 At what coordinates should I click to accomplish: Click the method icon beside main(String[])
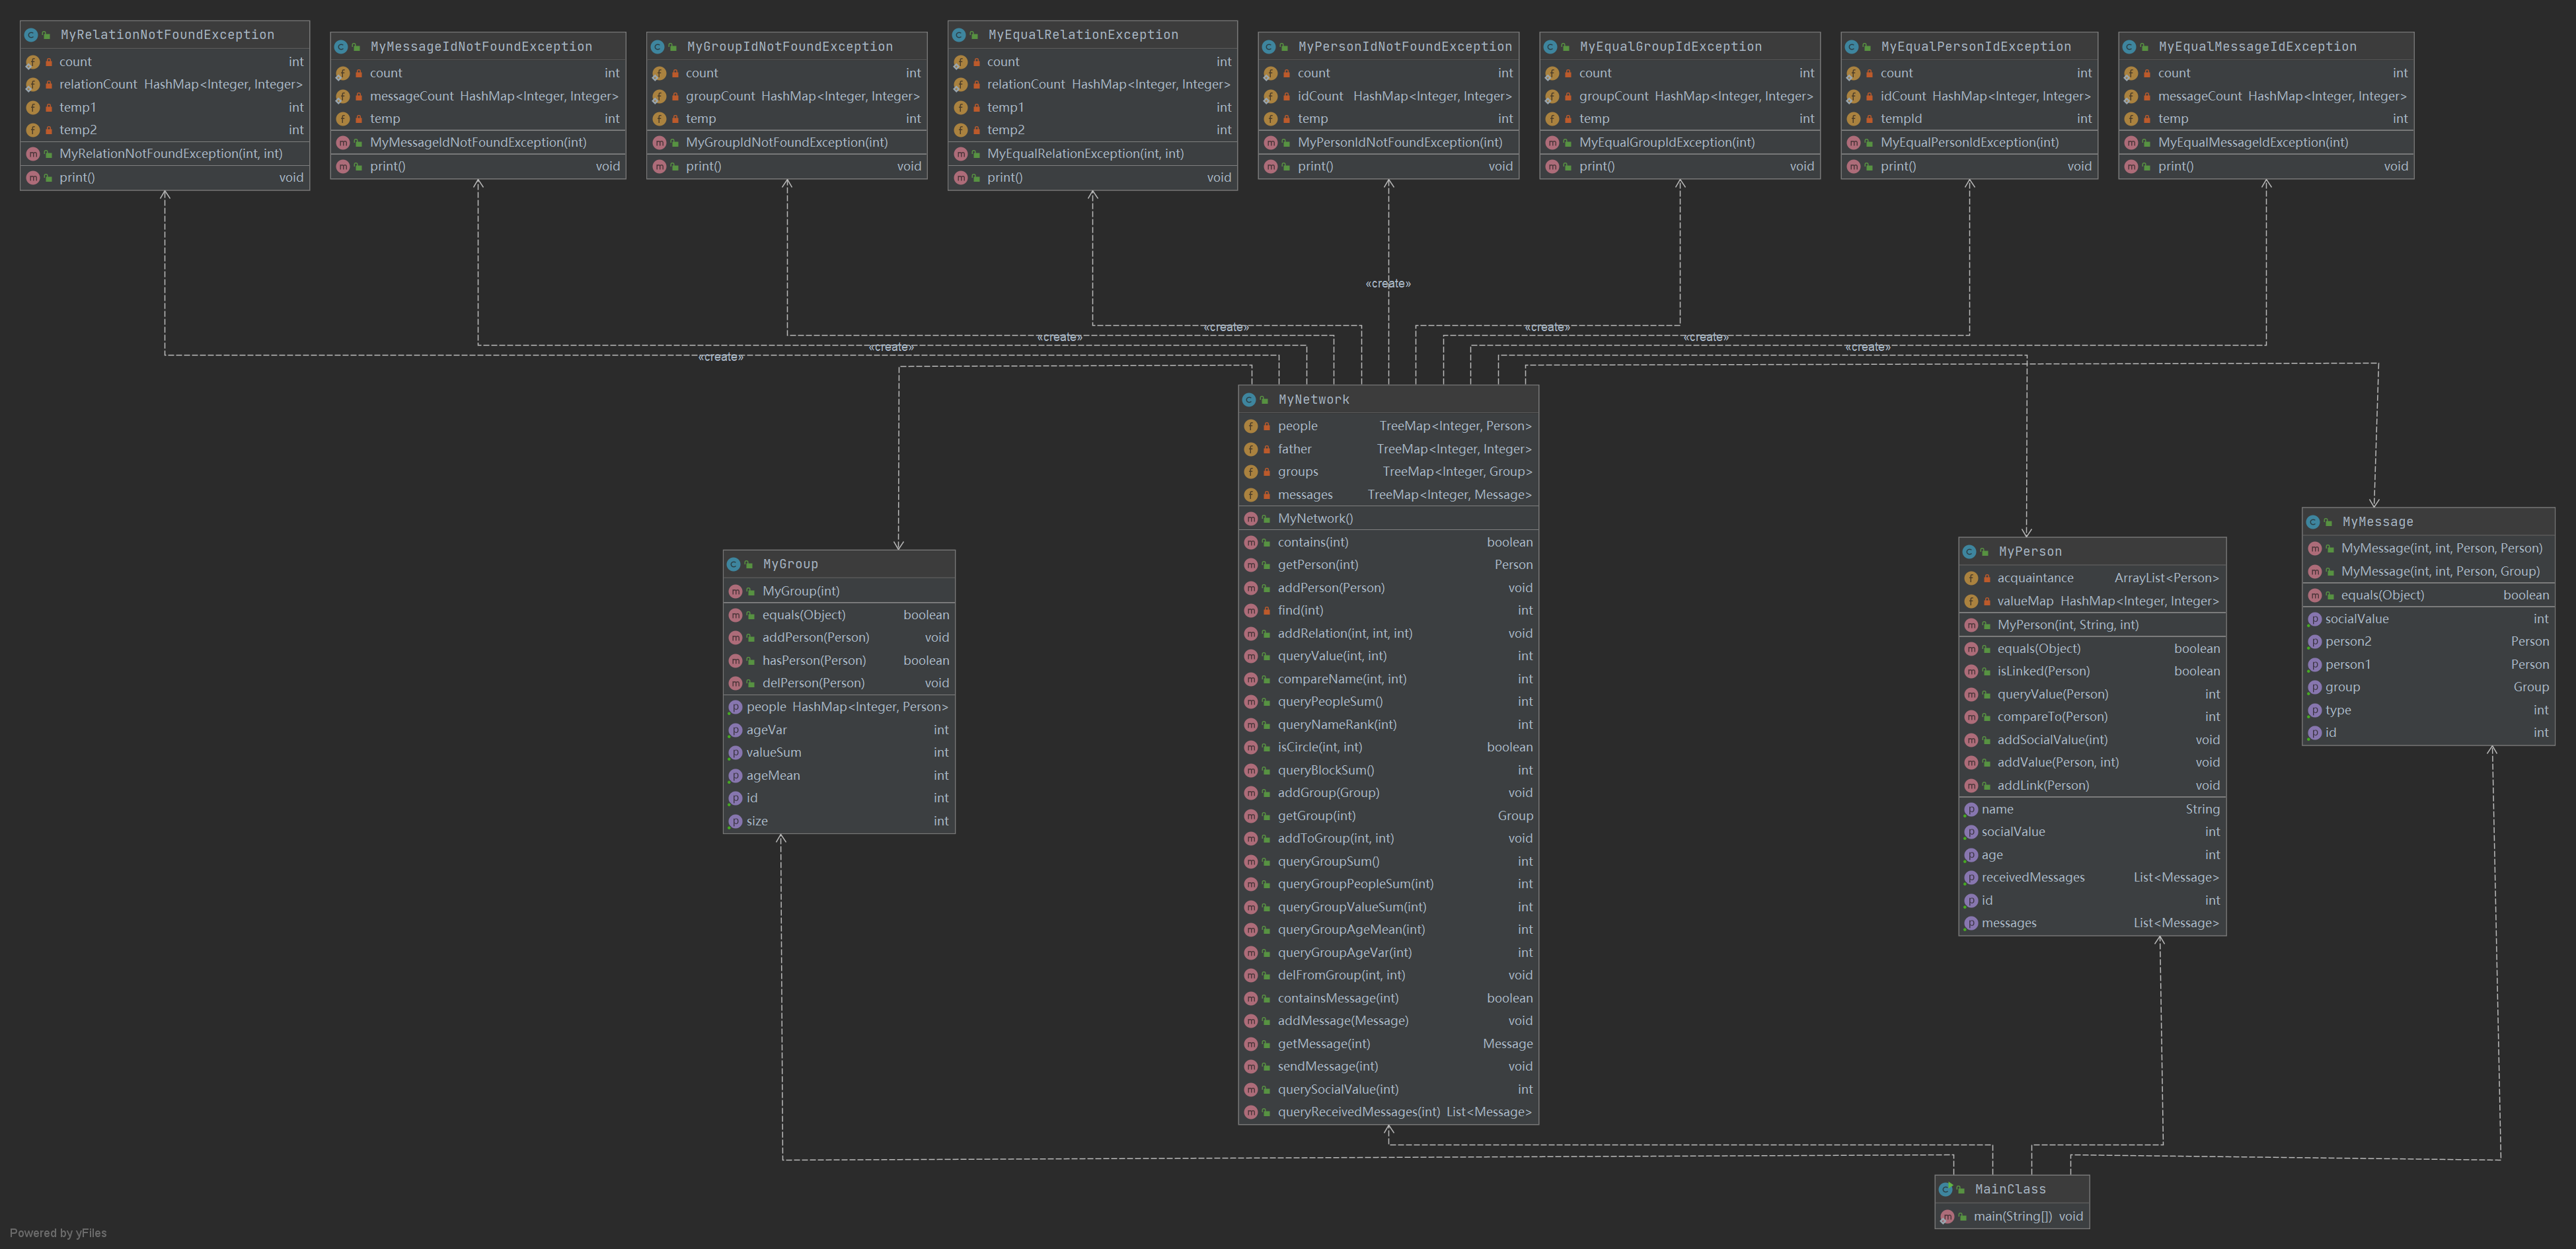(x=1947, y=1217)
